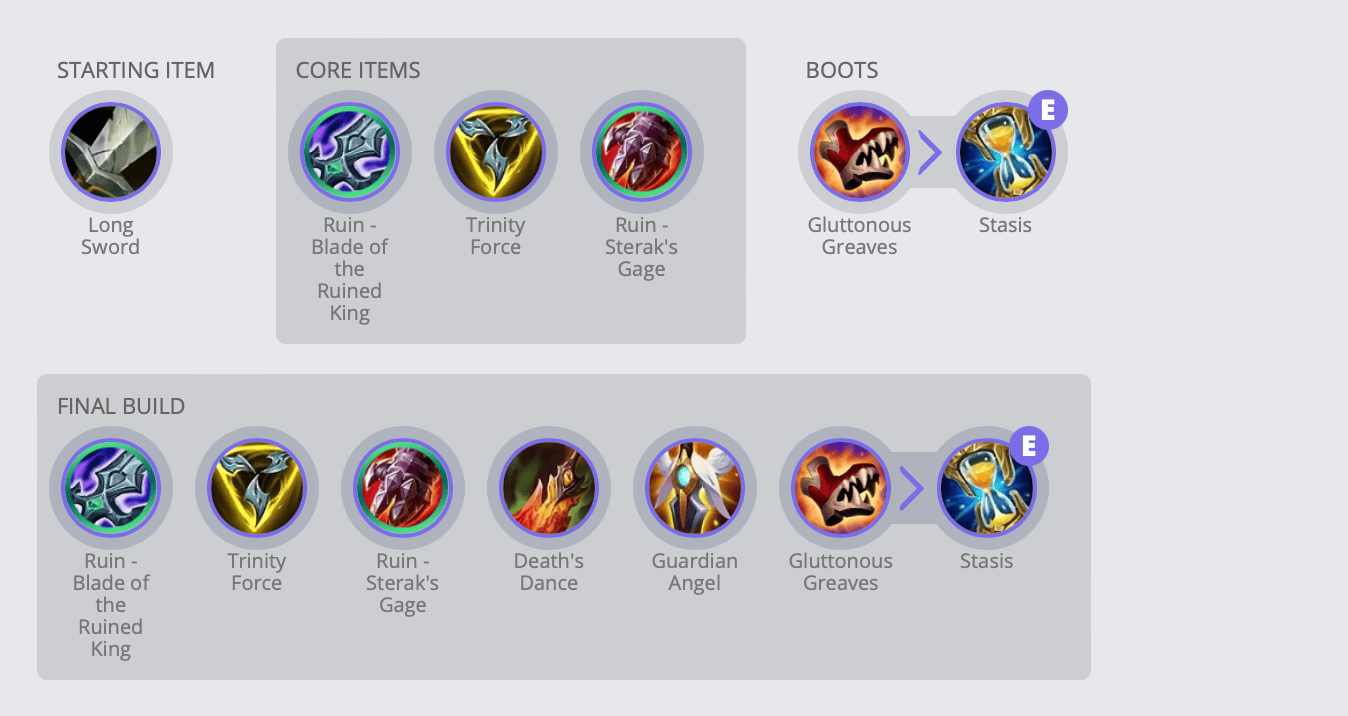Click the arrow chevron between Boots items
Screen dimensions: 1348x716
[930, 153]
